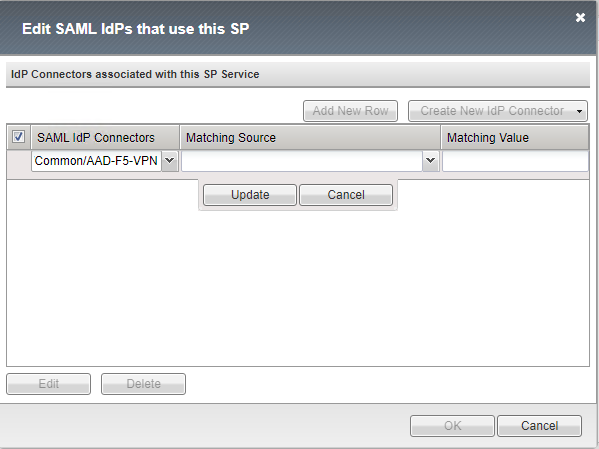The width and height of the screenshot is (599, 449).
Task: Click the IdP Connectors section header bar
Action: point(298,75)
